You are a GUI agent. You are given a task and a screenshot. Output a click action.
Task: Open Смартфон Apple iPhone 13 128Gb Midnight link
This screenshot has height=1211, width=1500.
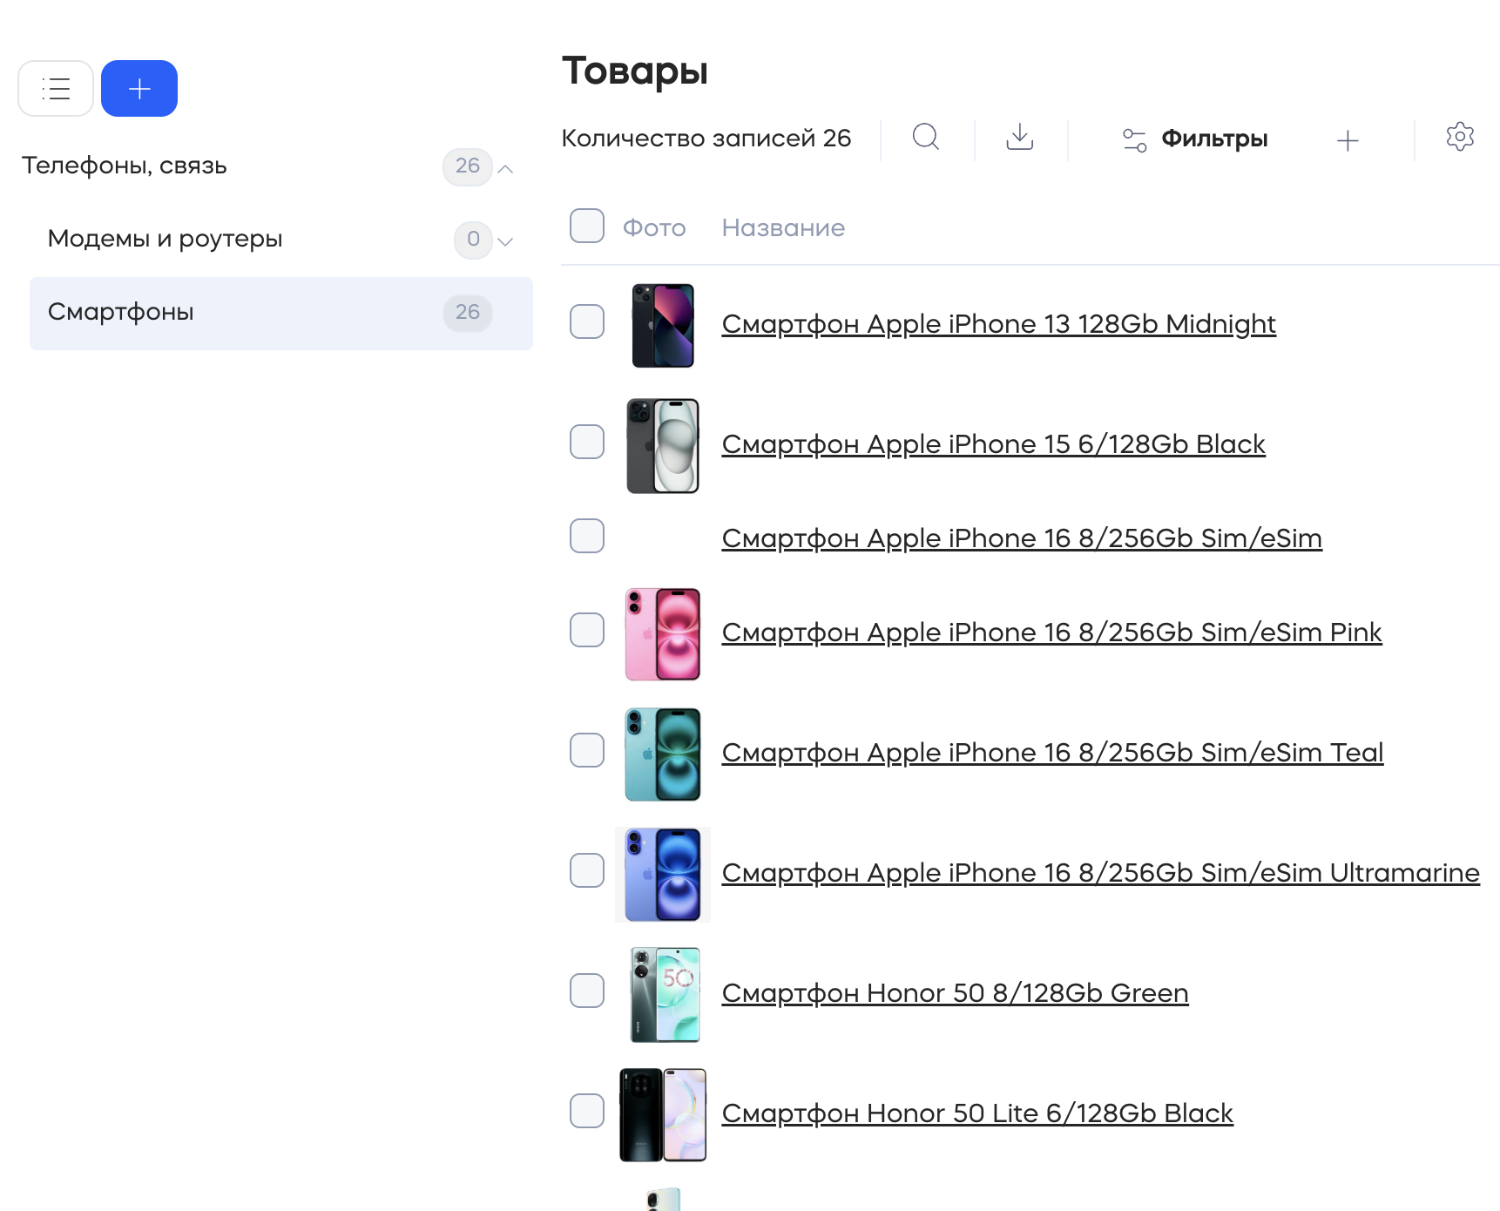[999, 324]
